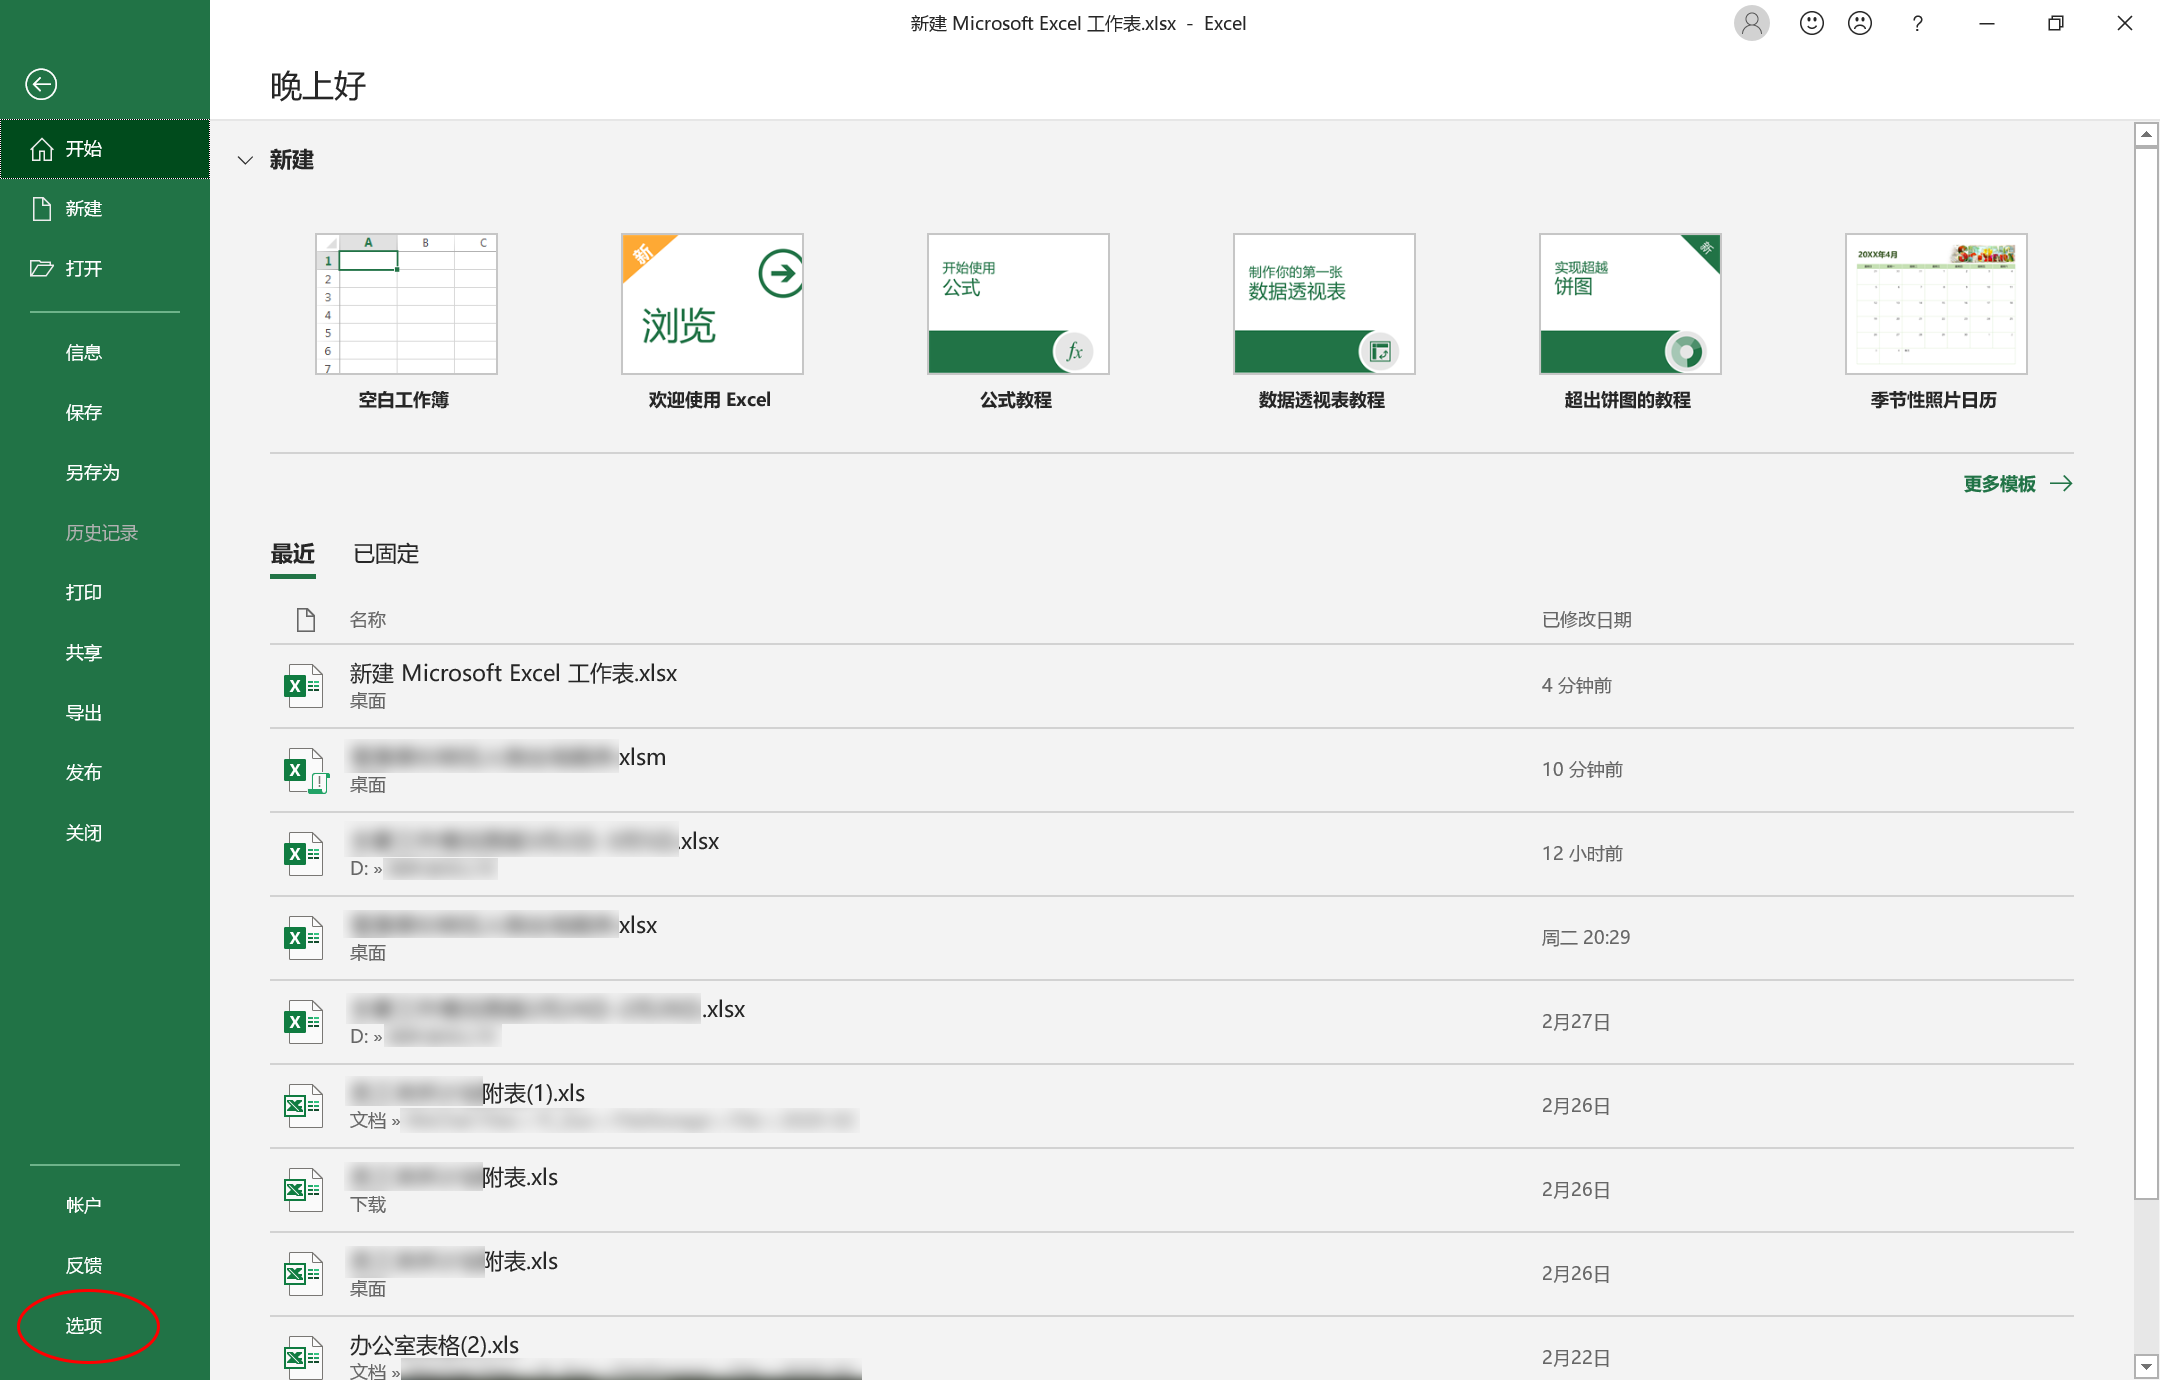Click the back arrow icon
2160x1380 pixels.
[41, 84]
